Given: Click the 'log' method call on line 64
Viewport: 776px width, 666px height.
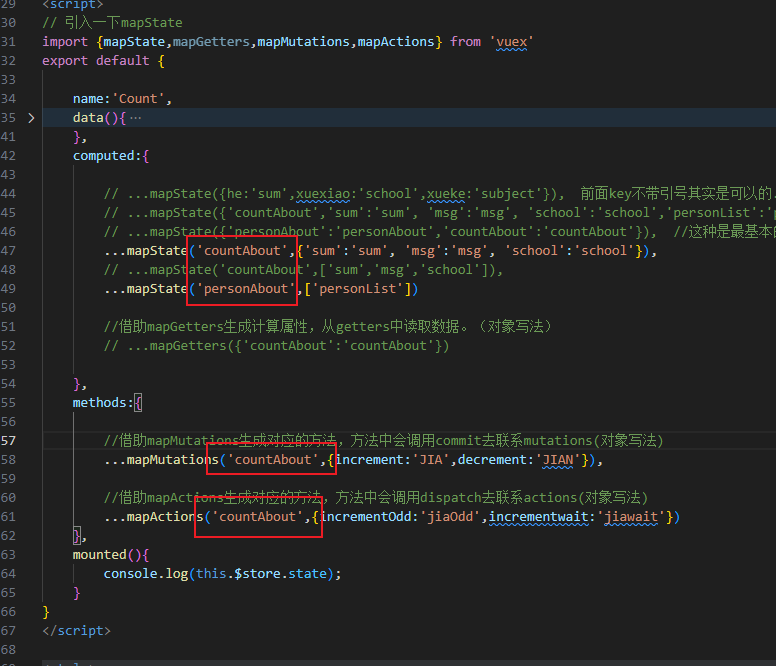Looking at the screenshot, I should [x=177, y=574].
